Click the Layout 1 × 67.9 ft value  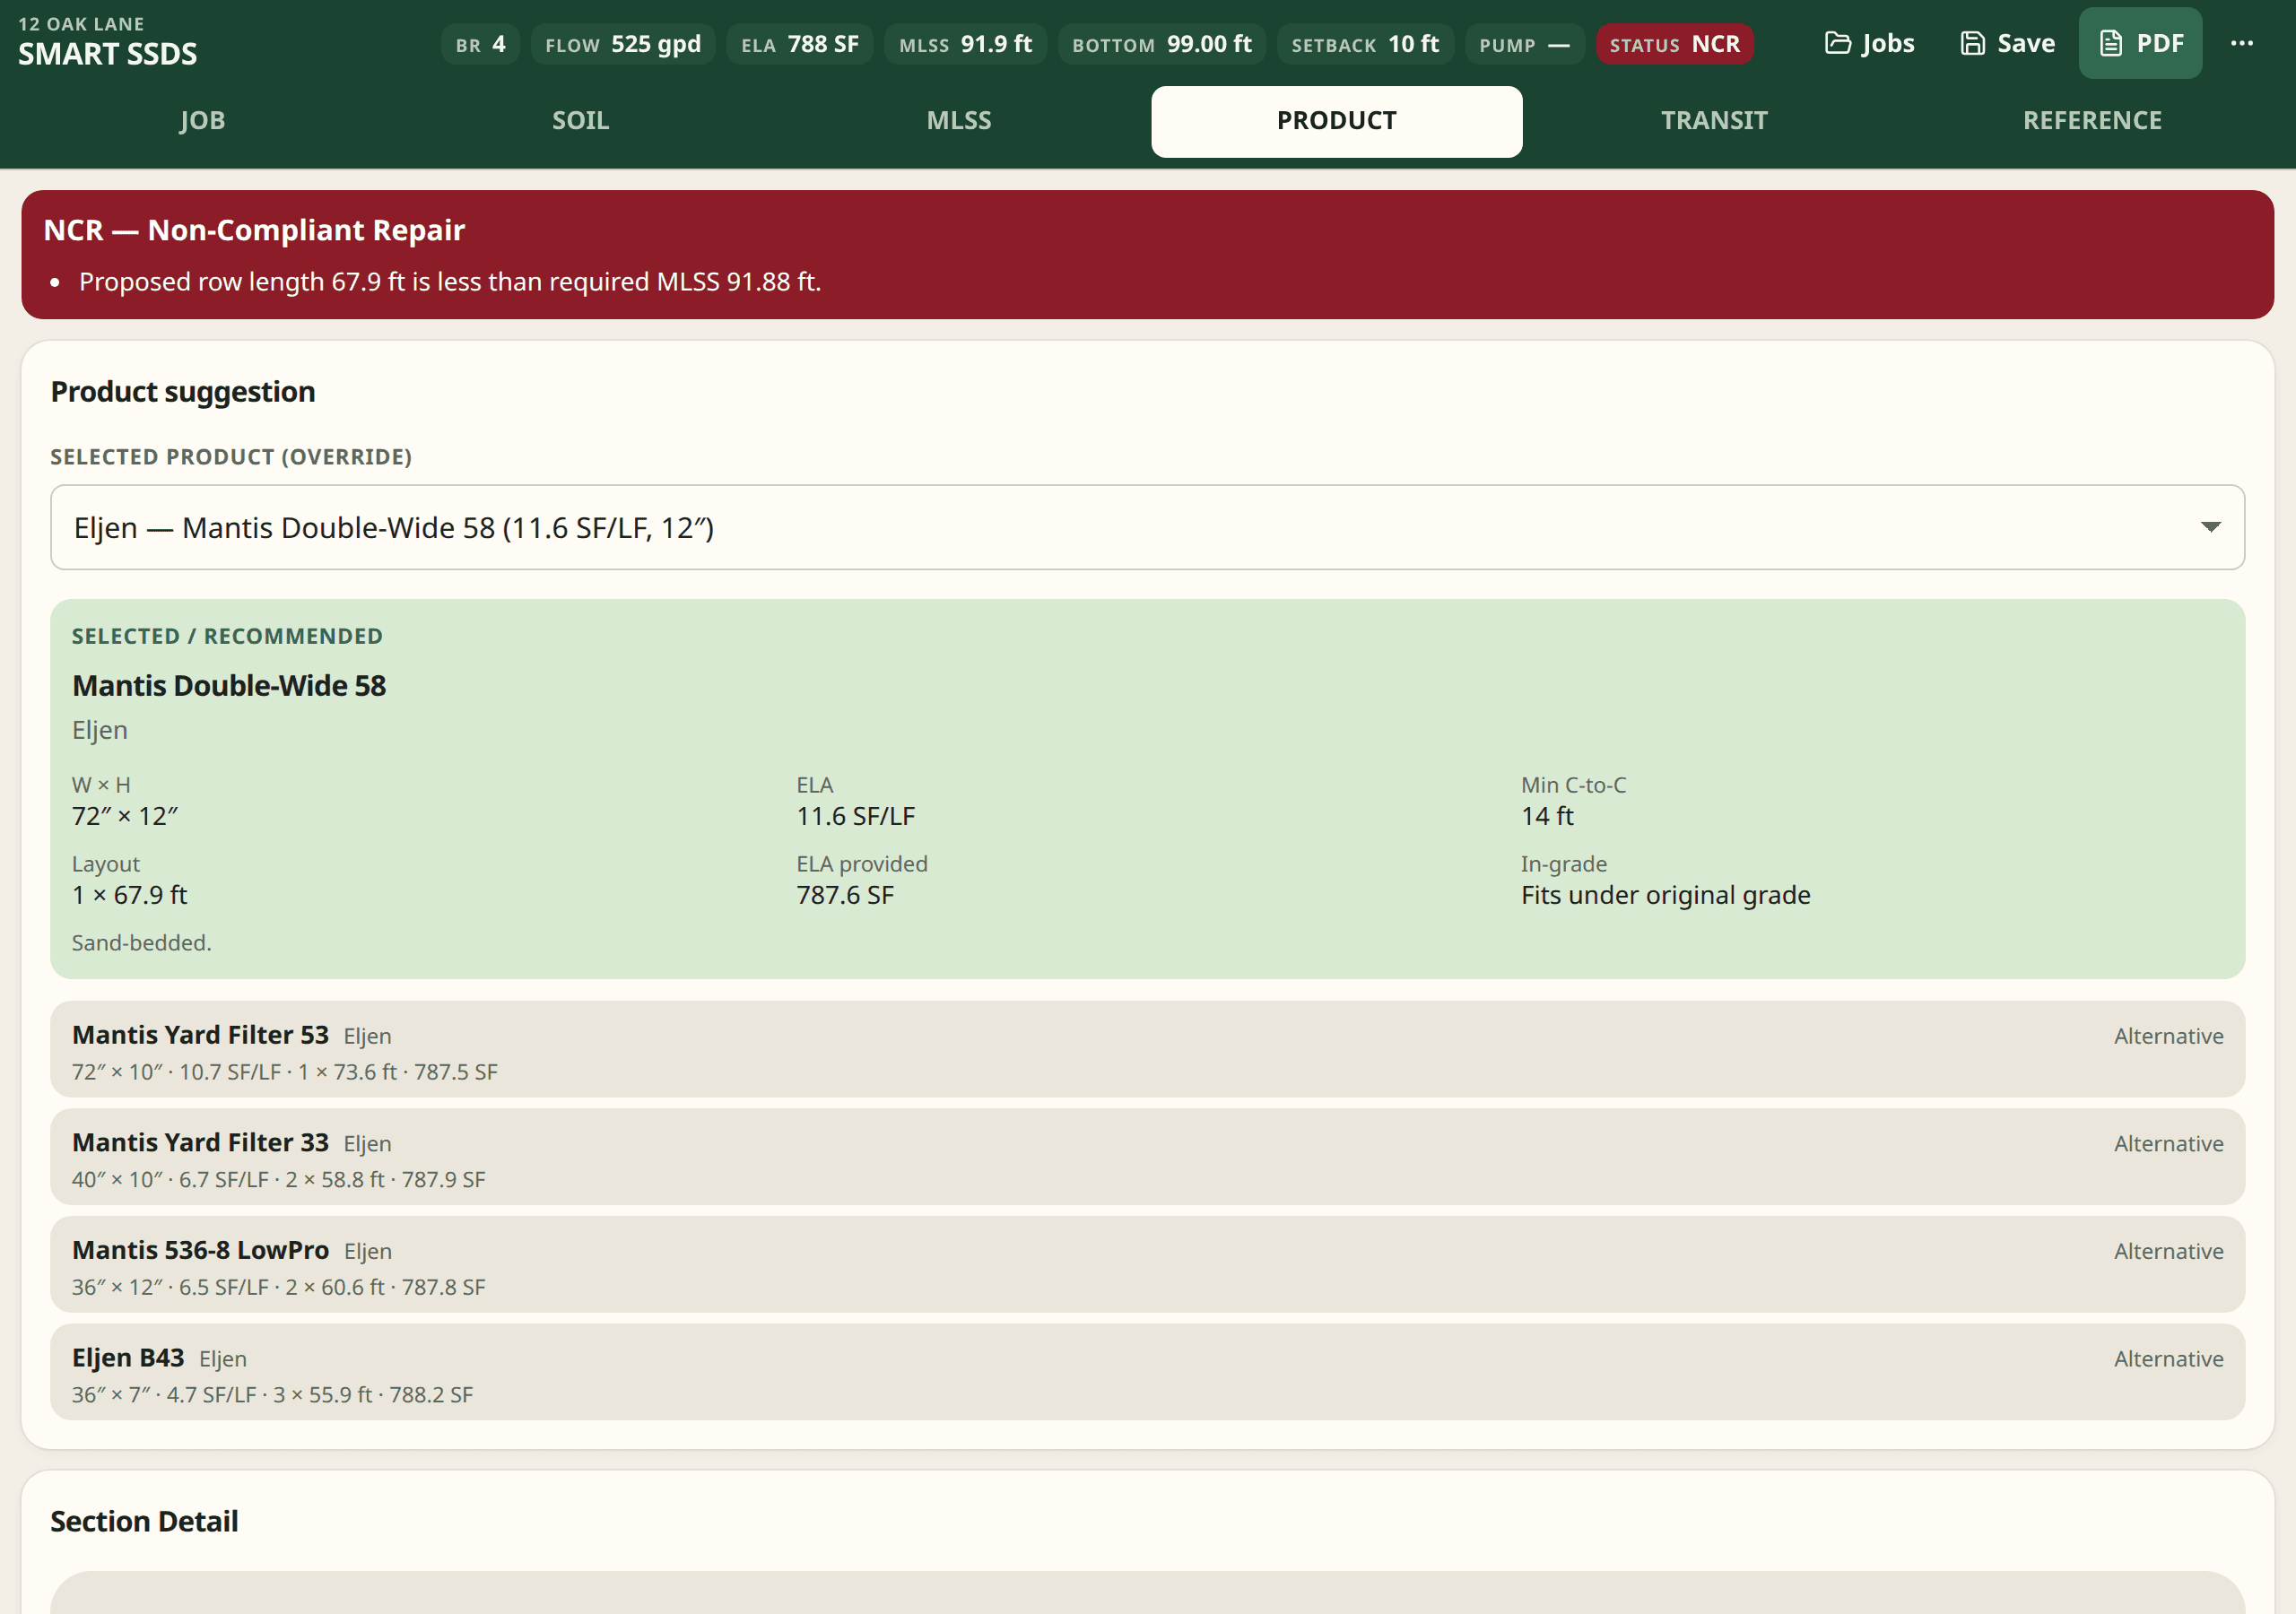[130, 895]
